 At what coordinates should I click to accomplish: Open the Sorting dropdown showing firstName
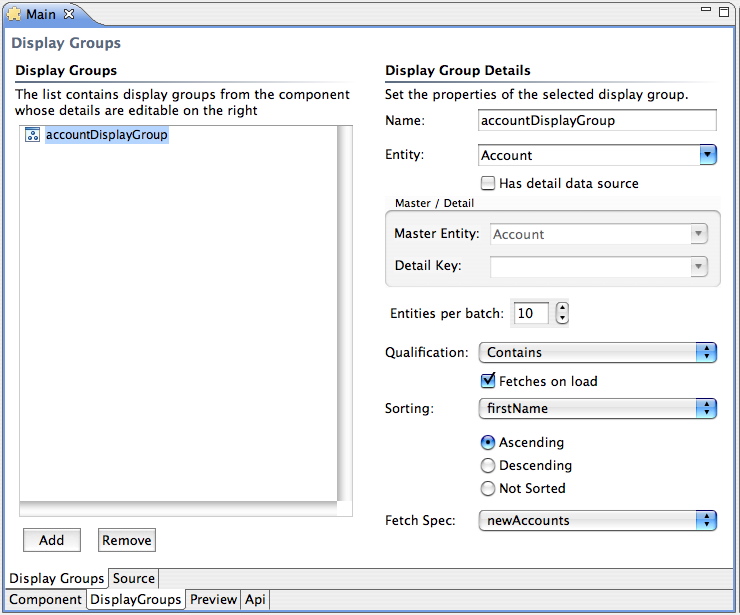tap(598, 408)
